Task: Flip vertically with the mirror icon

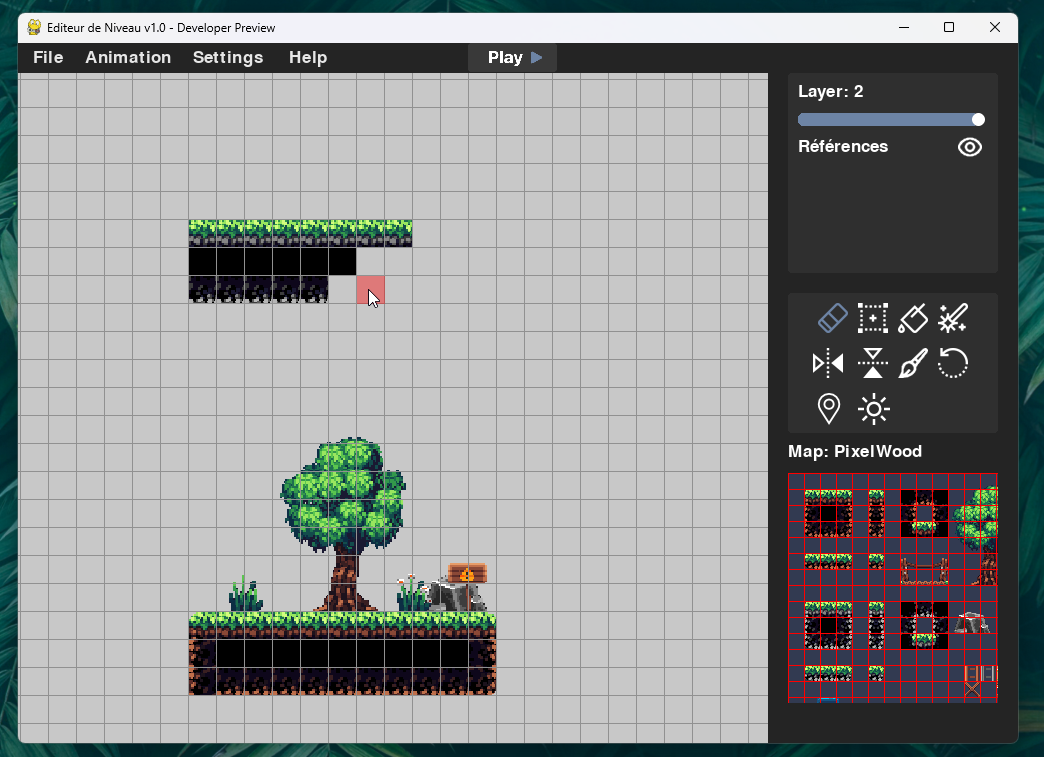Action: 873,364
